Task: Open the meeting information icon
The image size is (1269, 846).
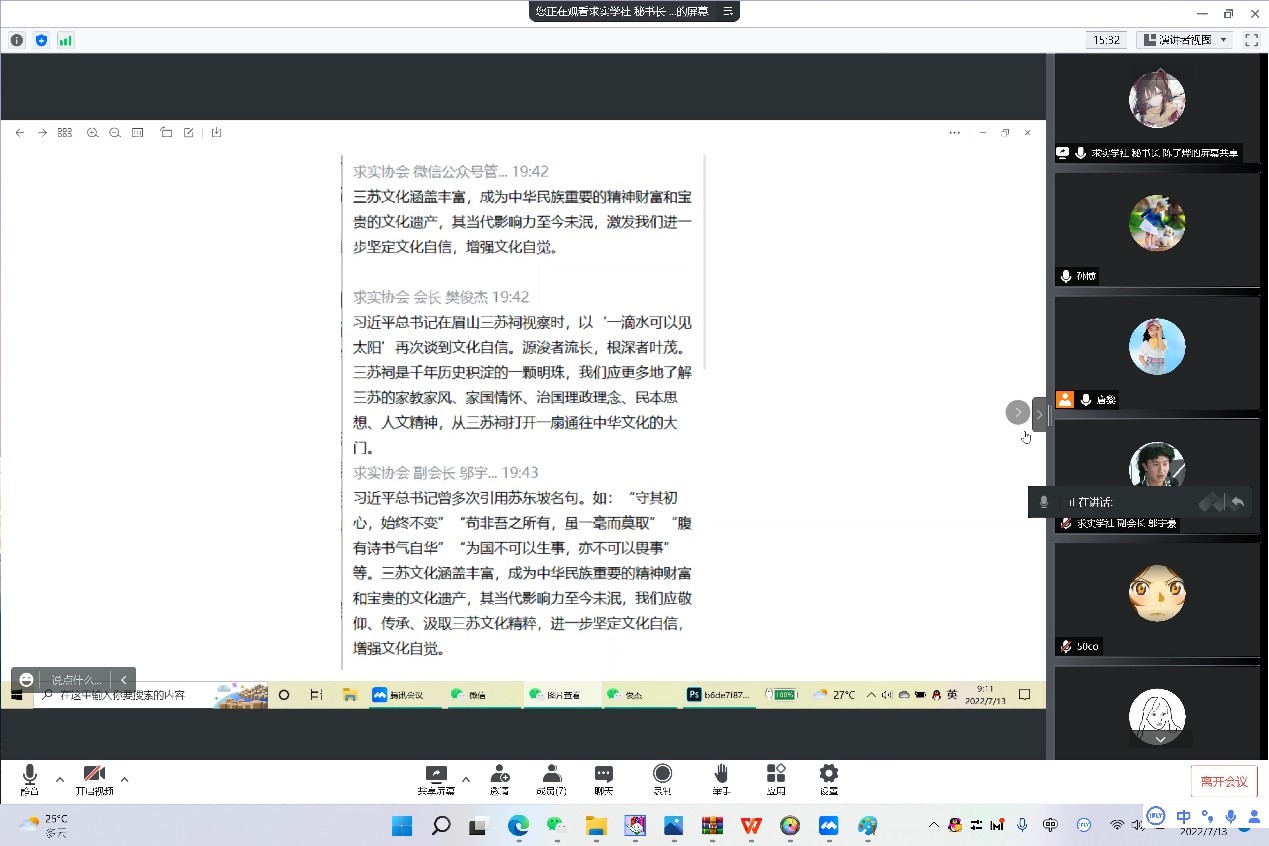Action: coord(17,40)
